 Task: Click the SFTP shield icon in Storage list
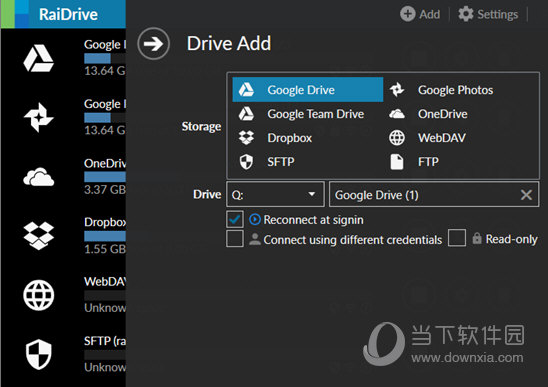coord(246,162)
